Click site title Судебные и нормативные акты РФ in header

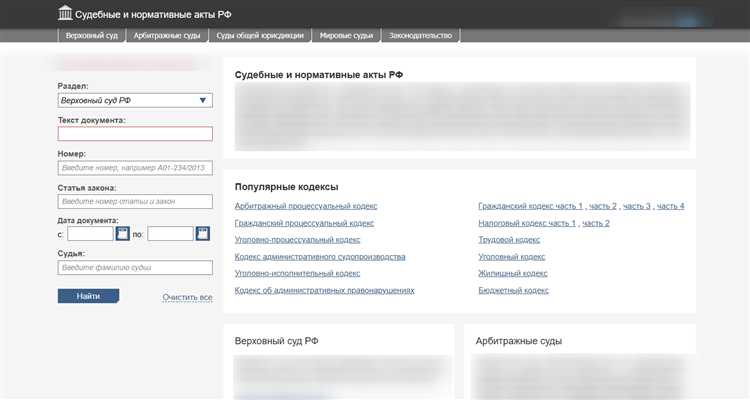pyautogui.click(x=153, y=14)
